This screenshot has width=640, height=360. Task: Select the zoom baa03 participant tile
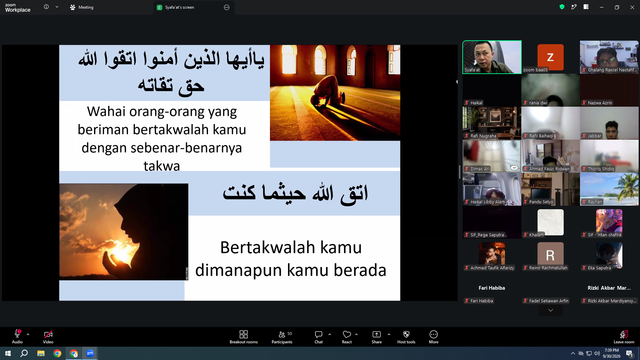coord(550,57)
